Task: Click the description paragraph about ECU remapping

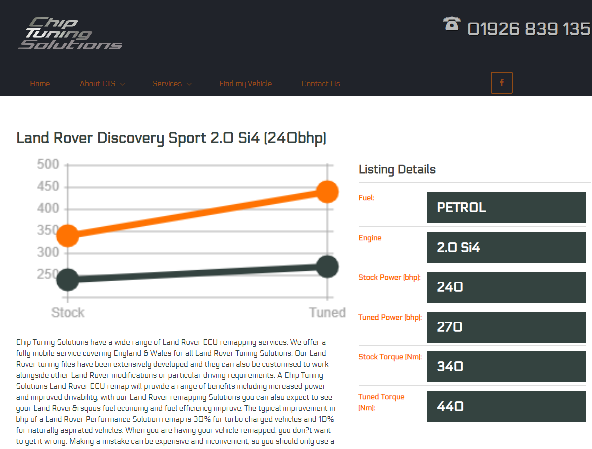Action: tap(176, 392)
